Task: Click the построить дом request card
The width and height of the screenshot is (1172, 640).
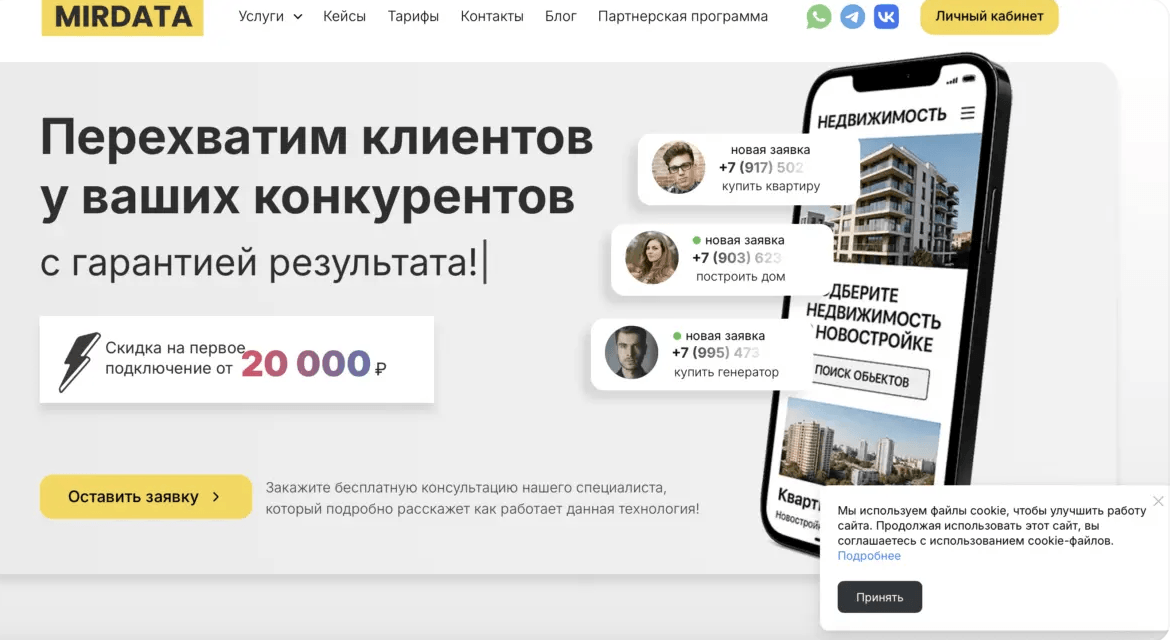Action: tap(721, 259)
